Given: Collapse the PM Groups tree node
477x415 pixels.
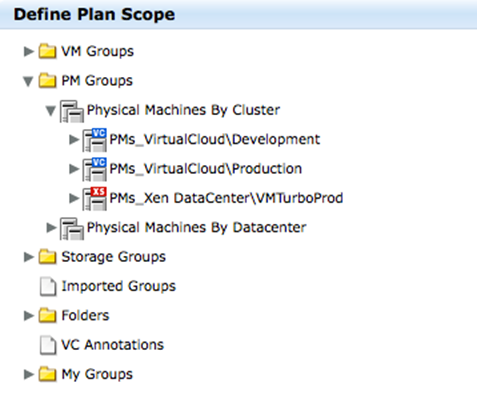Looking at the screenshot, I should coord(28,81).
